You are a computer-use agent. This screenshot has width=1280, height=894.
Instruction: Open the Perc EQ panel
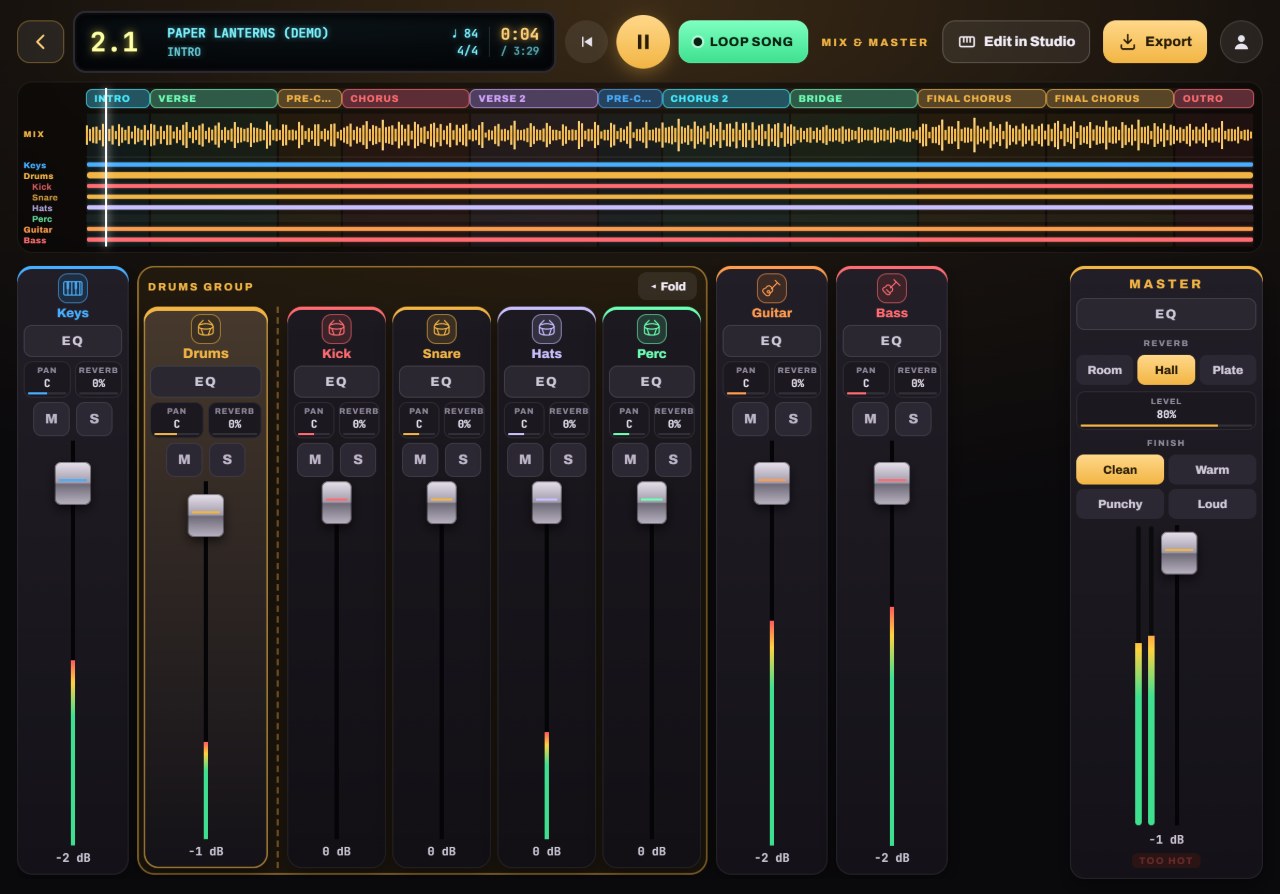[x=652, y=382]
